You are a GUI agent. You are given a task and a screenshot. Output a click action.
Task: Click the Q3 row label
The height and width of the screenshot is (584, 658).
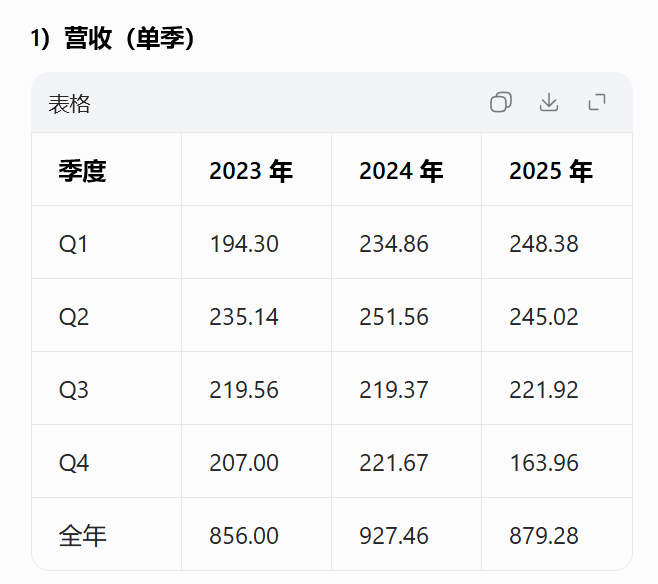74,390
